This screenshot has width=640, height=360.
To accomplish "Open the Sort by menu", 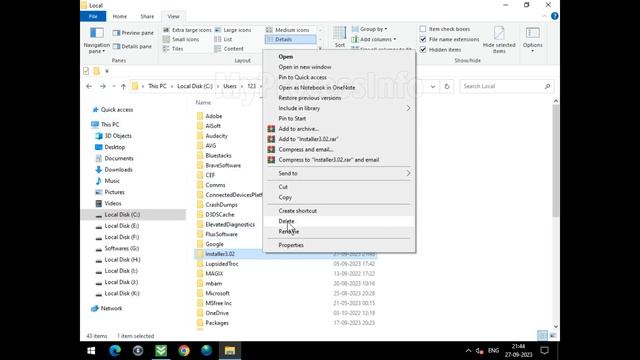I will 340,37.
